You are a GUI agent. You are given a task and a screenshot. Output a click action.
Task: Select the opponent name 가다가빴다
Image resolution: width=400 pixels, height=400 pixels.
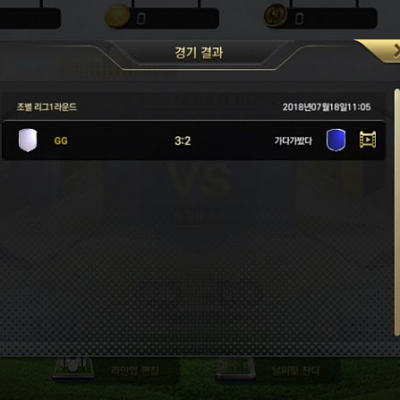(293, 141)
